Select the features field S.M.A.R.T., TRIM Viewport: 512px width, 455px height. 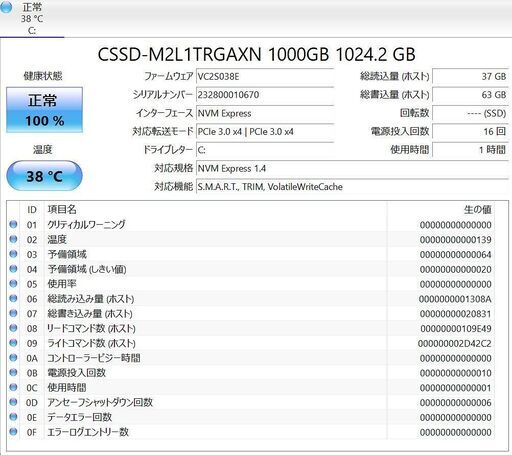pos(352,187)
